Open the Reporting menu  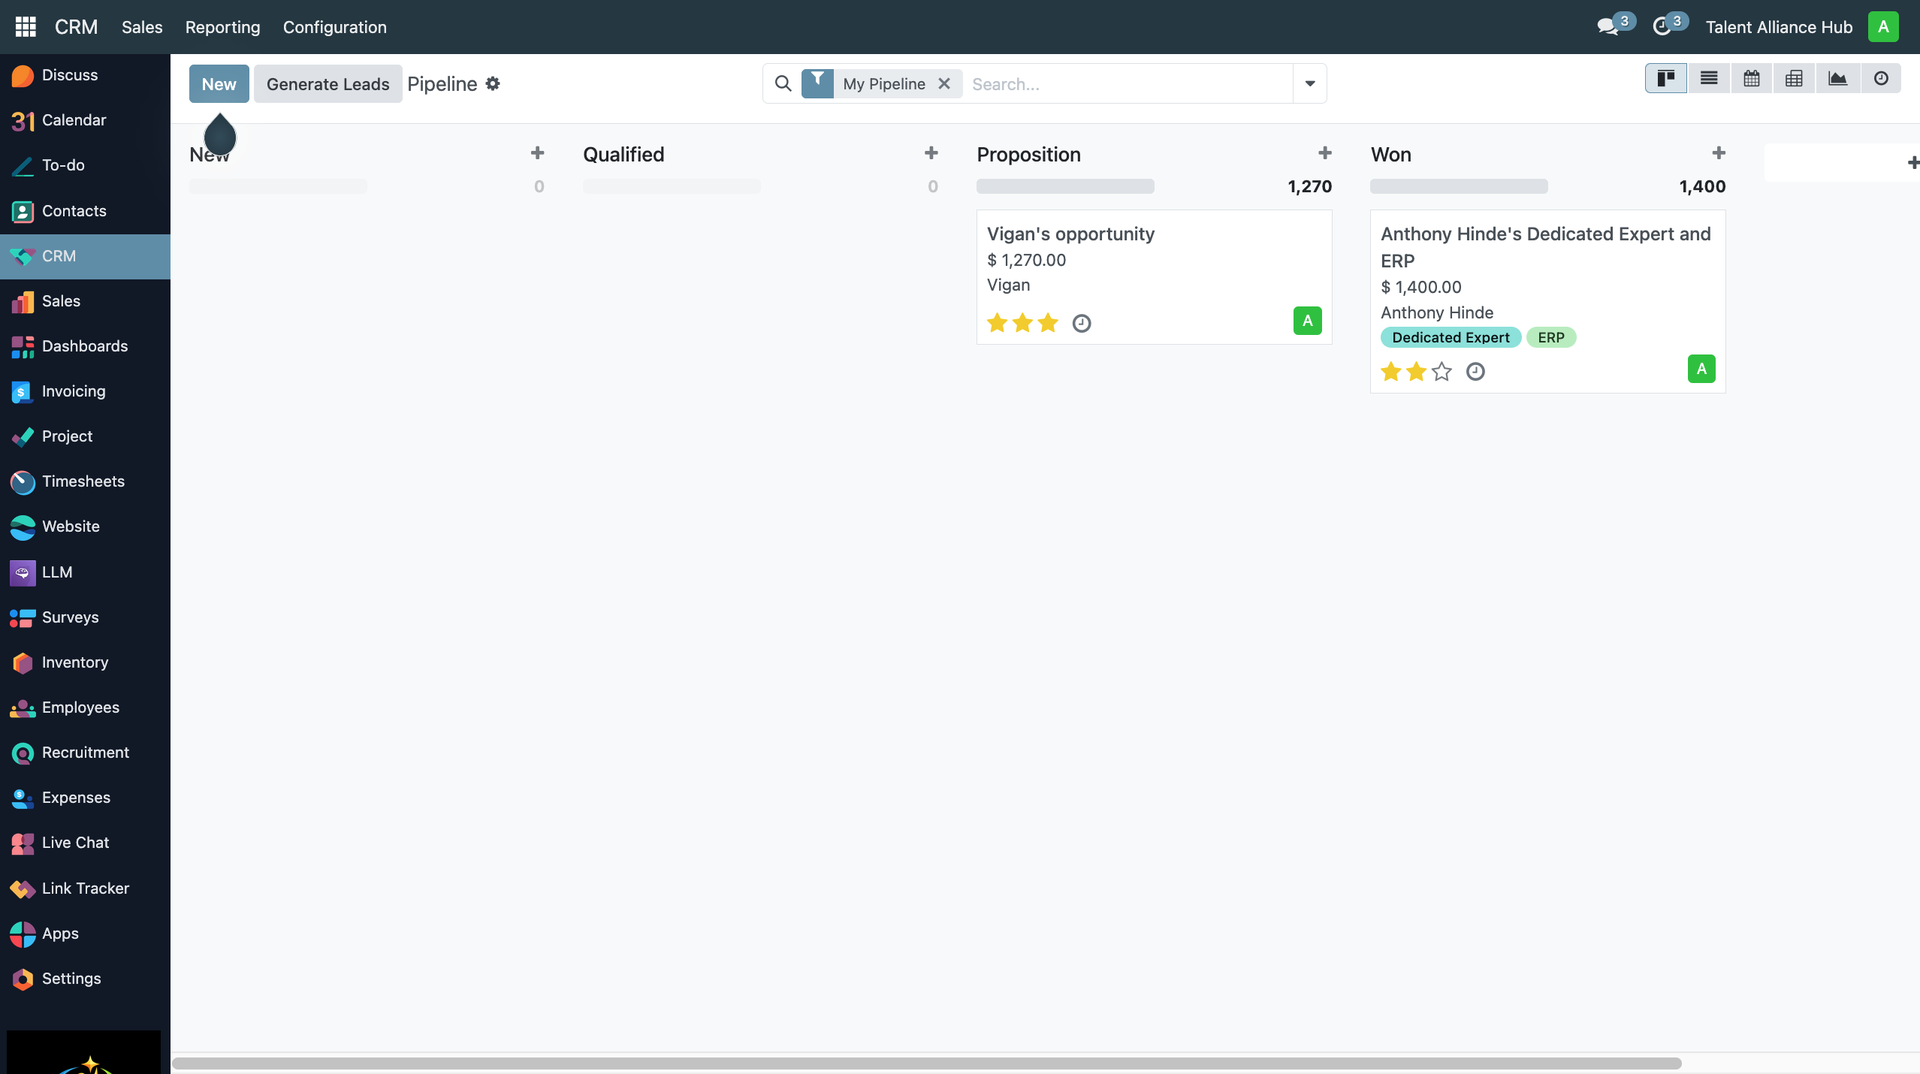pyautogui.click(x=222, y=27)
